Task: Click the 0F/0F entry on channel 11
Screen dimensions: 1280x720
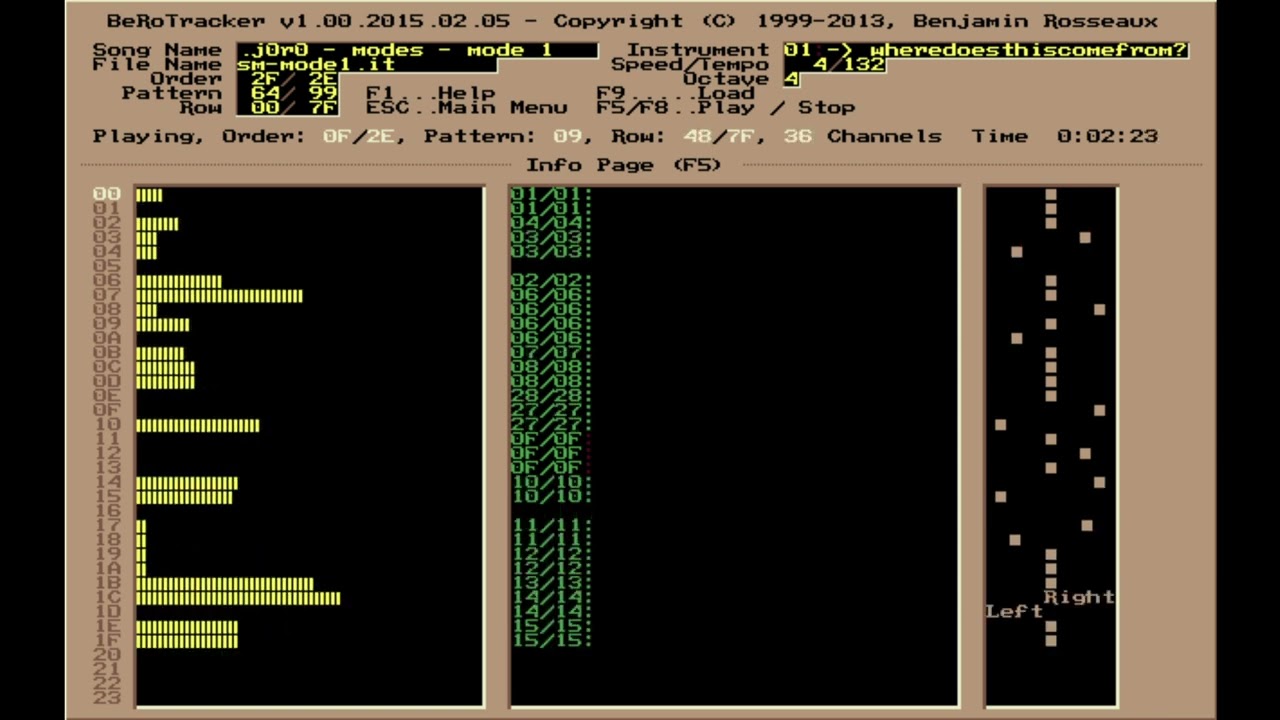Action: point(549,439)
